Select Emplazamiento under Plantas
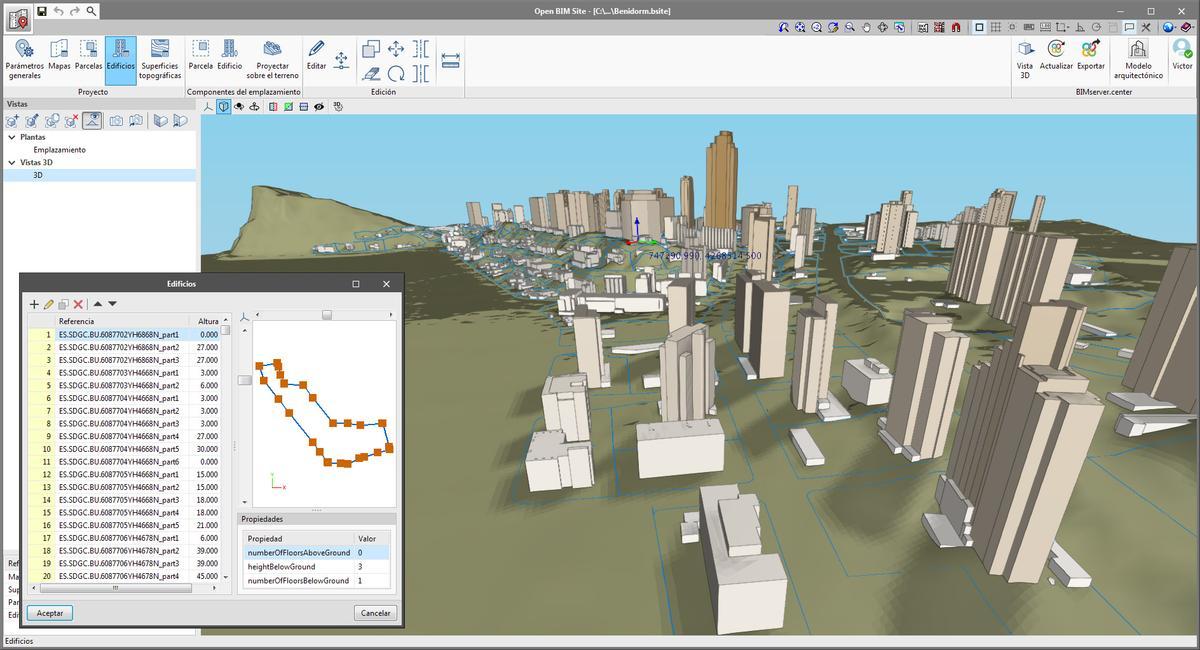The width and height of the screenshot is (1200, 650). [x=62, y=149]
